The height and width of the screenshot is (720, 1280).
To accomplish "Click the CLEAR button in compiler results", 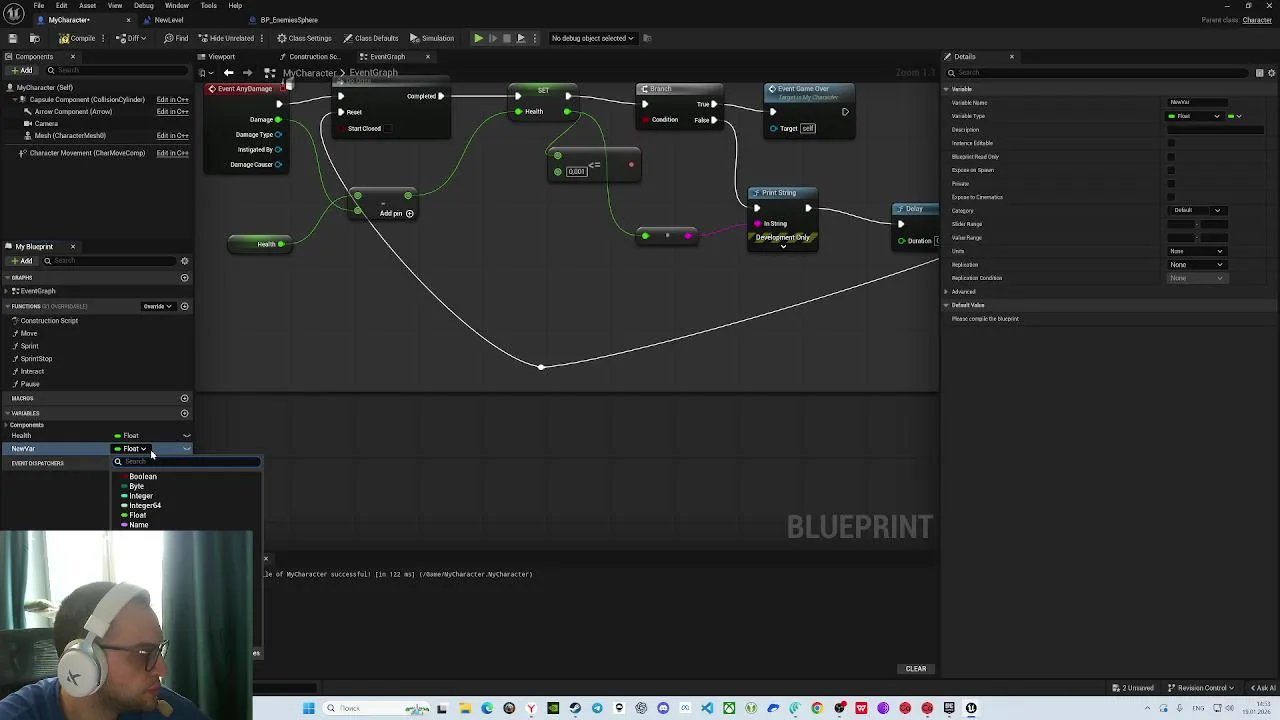I will point(916,669).
